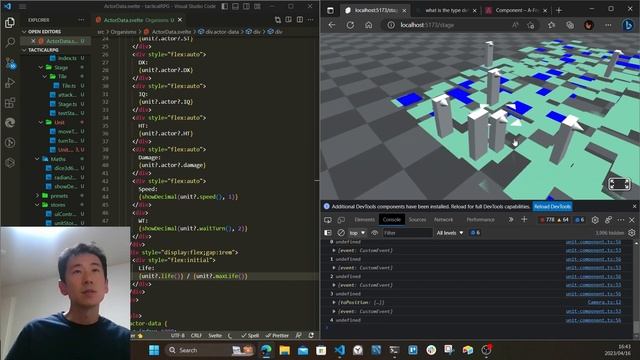Image resolution: width=640 pixels, height=360 pixels.
Task: Toggle secondary sidebar layout icon in VS Code title bar
Action: (x=247, y=6)
